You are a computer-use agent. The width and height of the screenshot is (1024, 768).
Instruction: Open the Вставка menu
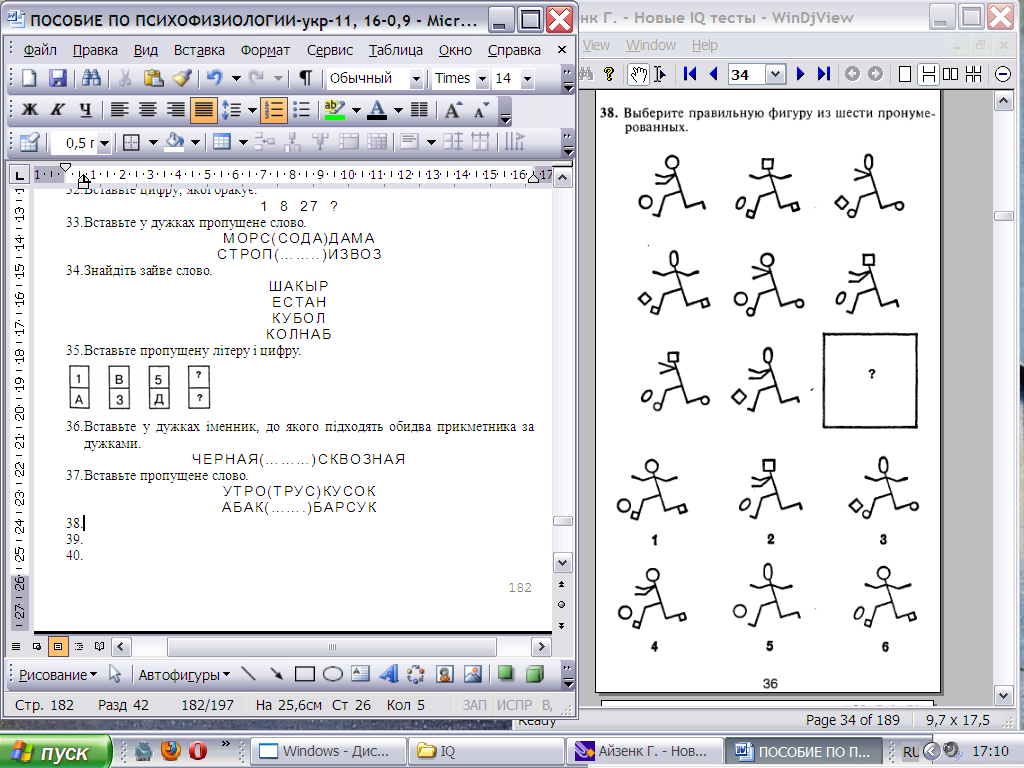199,50
